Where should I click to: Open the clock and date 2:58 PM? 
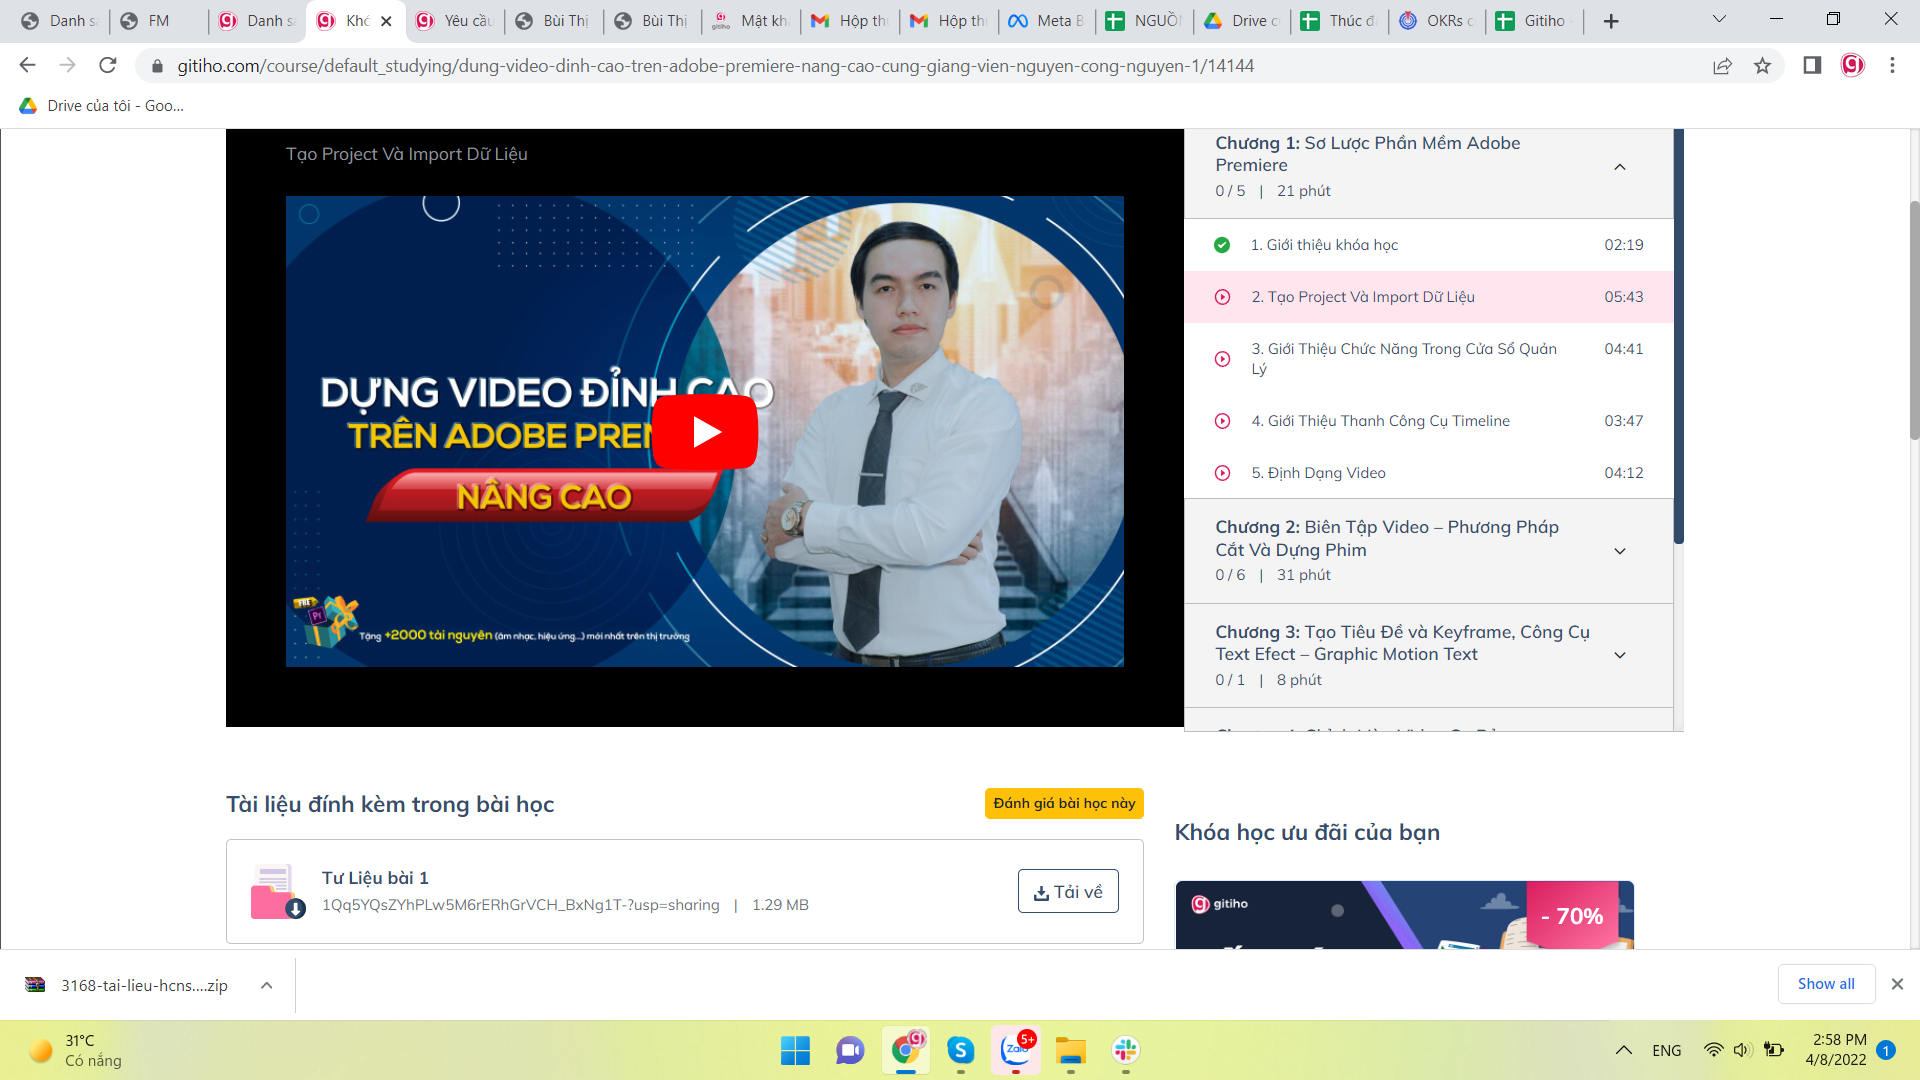(1836, 1050)
